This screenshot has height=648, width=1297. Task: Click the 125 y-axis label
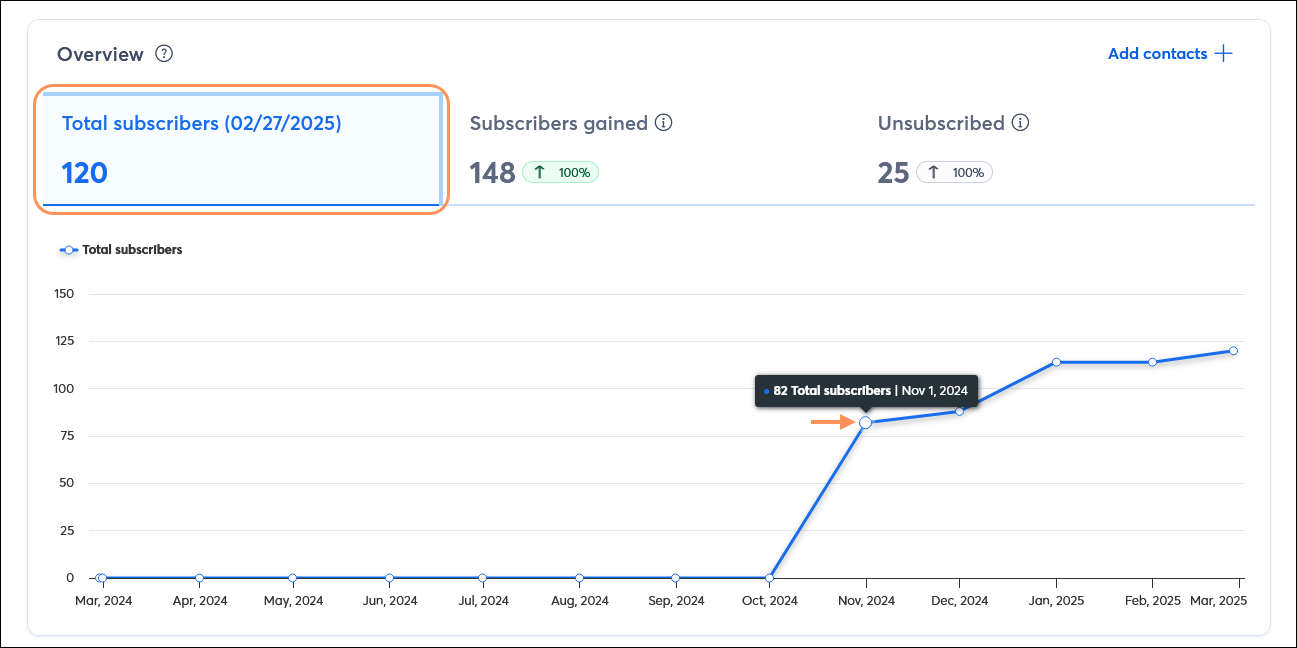[64, 341]
